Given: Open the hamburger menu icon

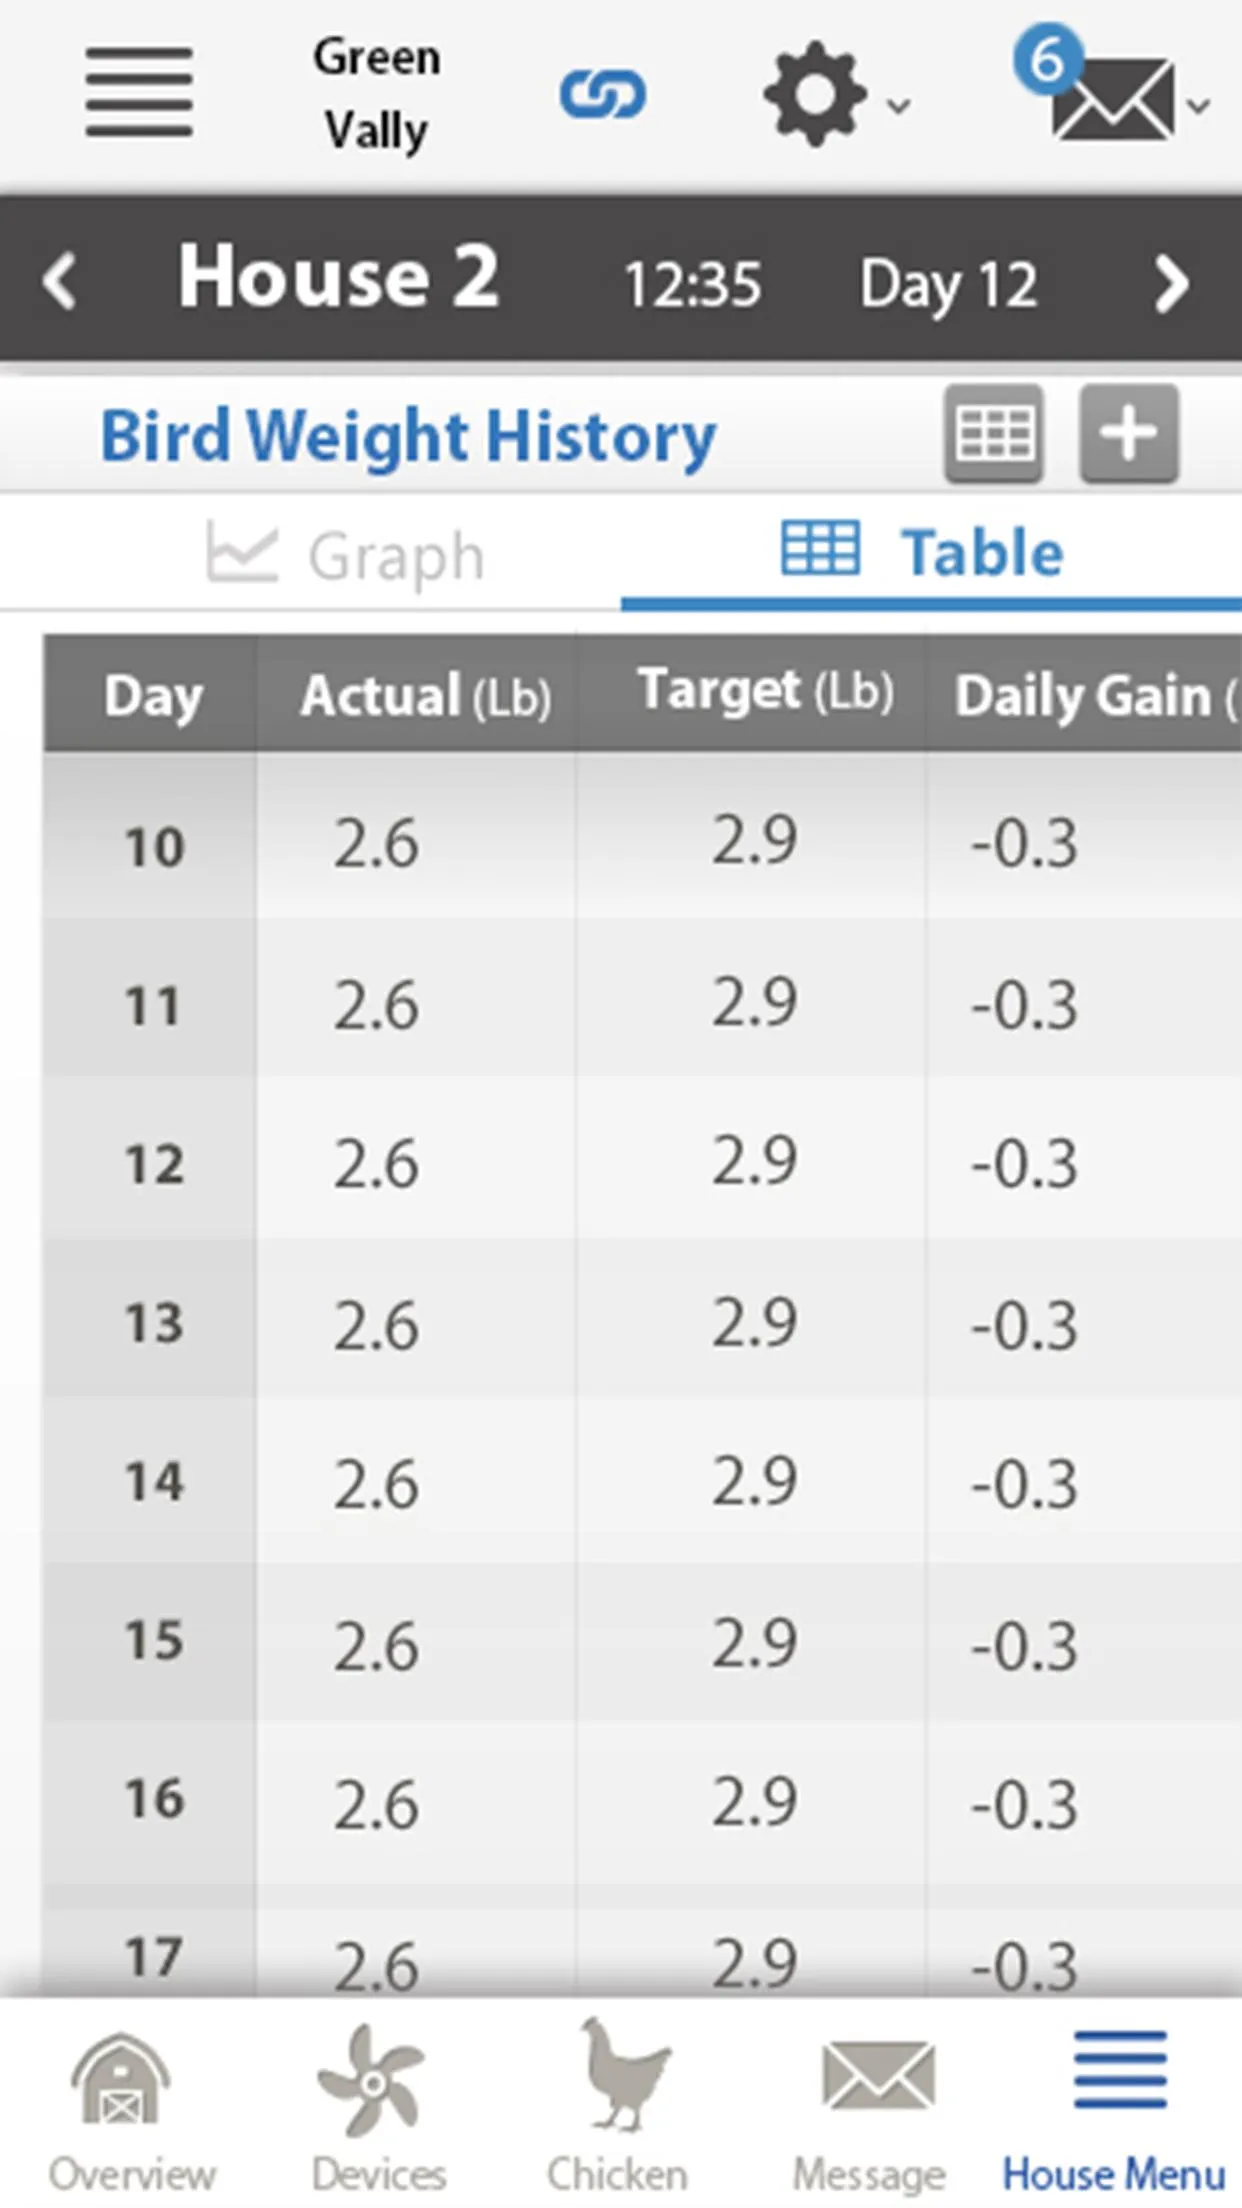Looking at the screenshot, I should tap(139, 91).
